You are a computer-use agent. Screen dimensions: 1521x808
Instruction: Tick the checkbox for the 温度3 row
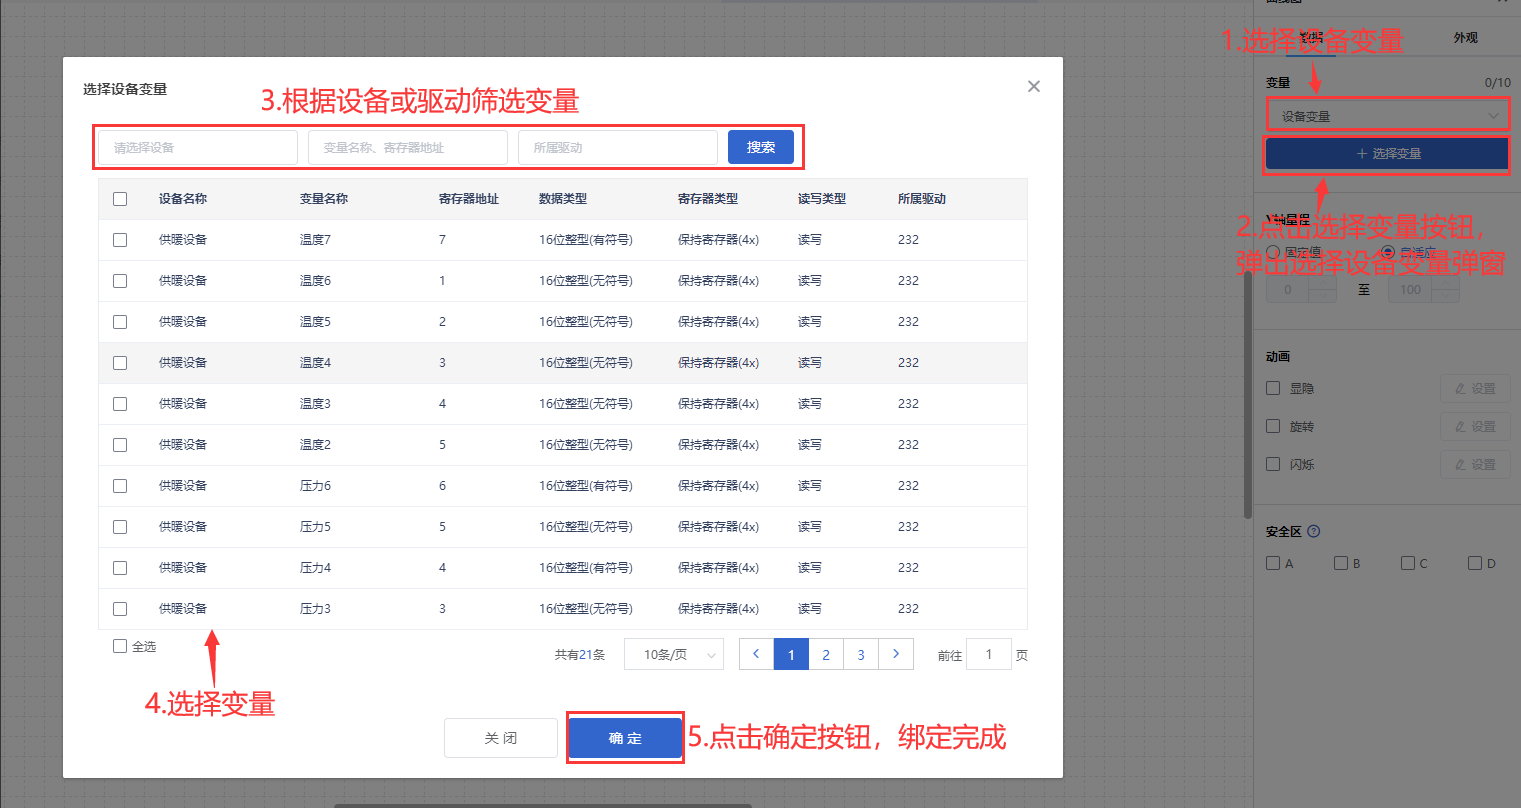120,404
